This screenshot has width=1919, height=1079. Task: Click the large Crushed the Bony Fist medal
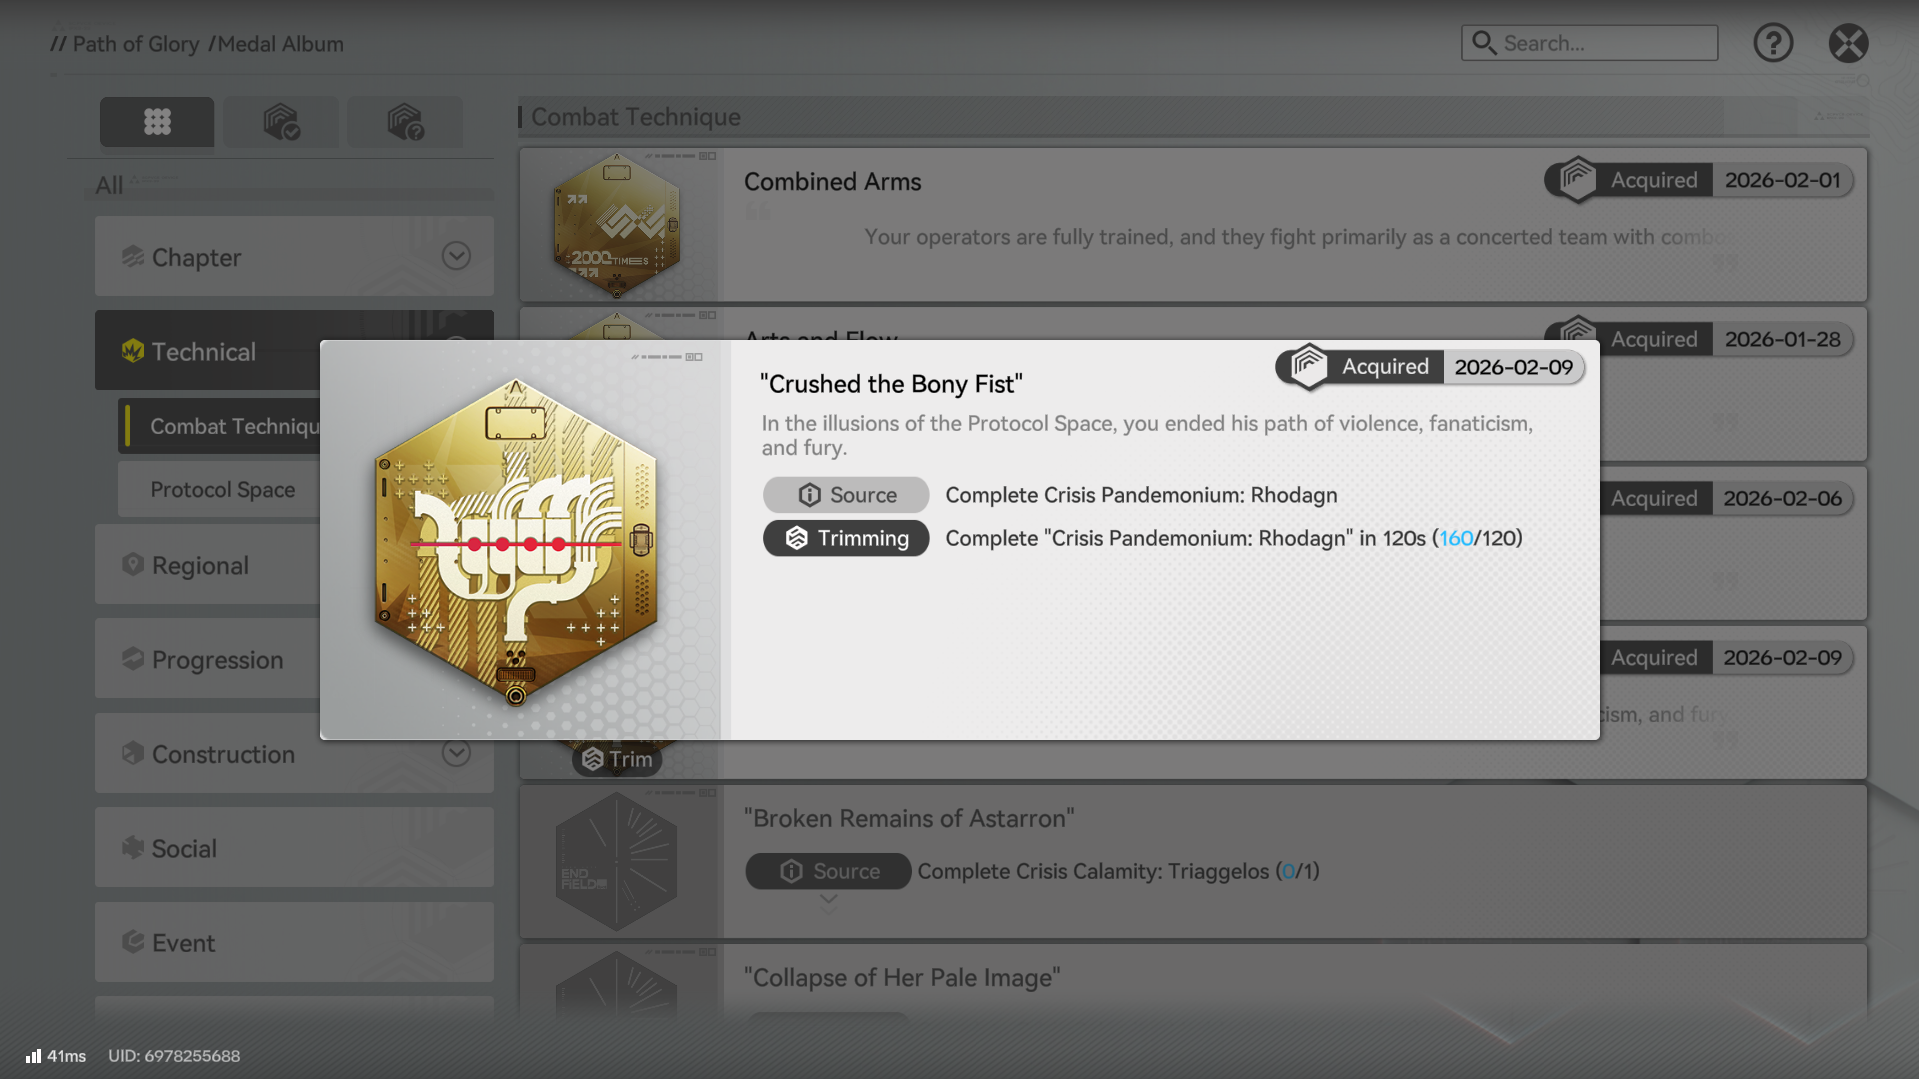tap(516, 542)
